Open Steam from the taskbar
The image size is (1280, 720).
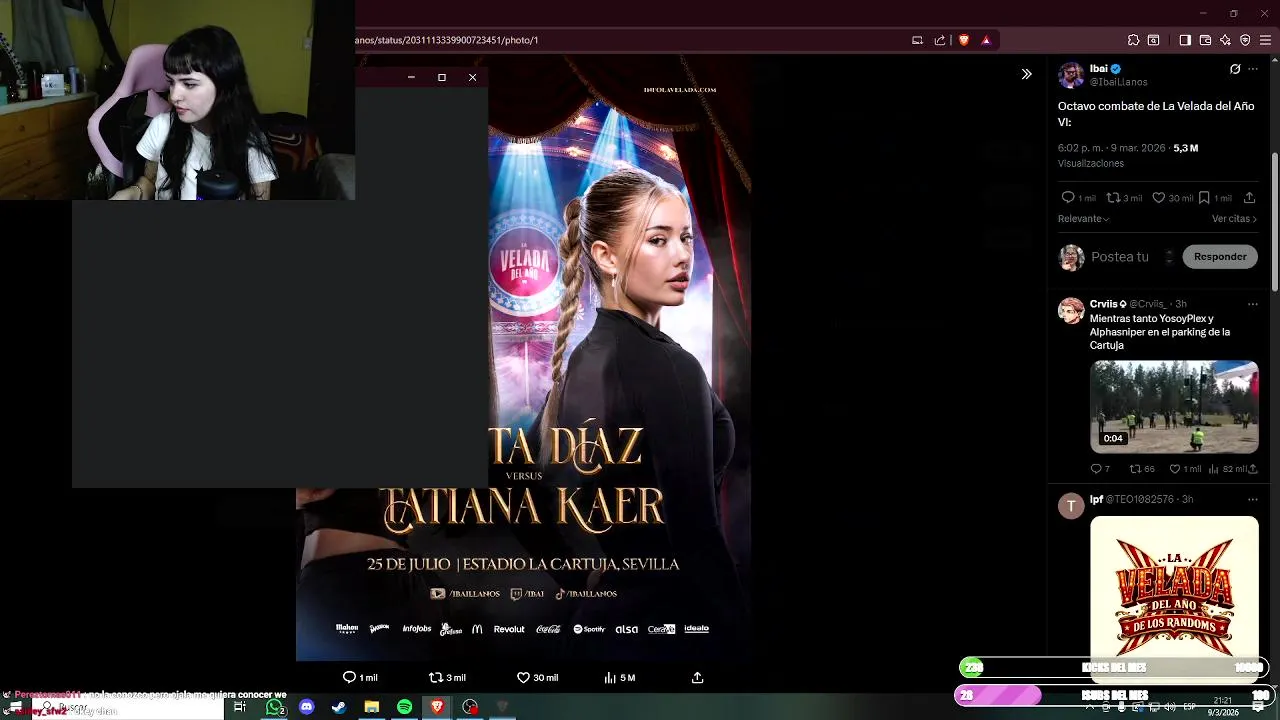point(339,707)
